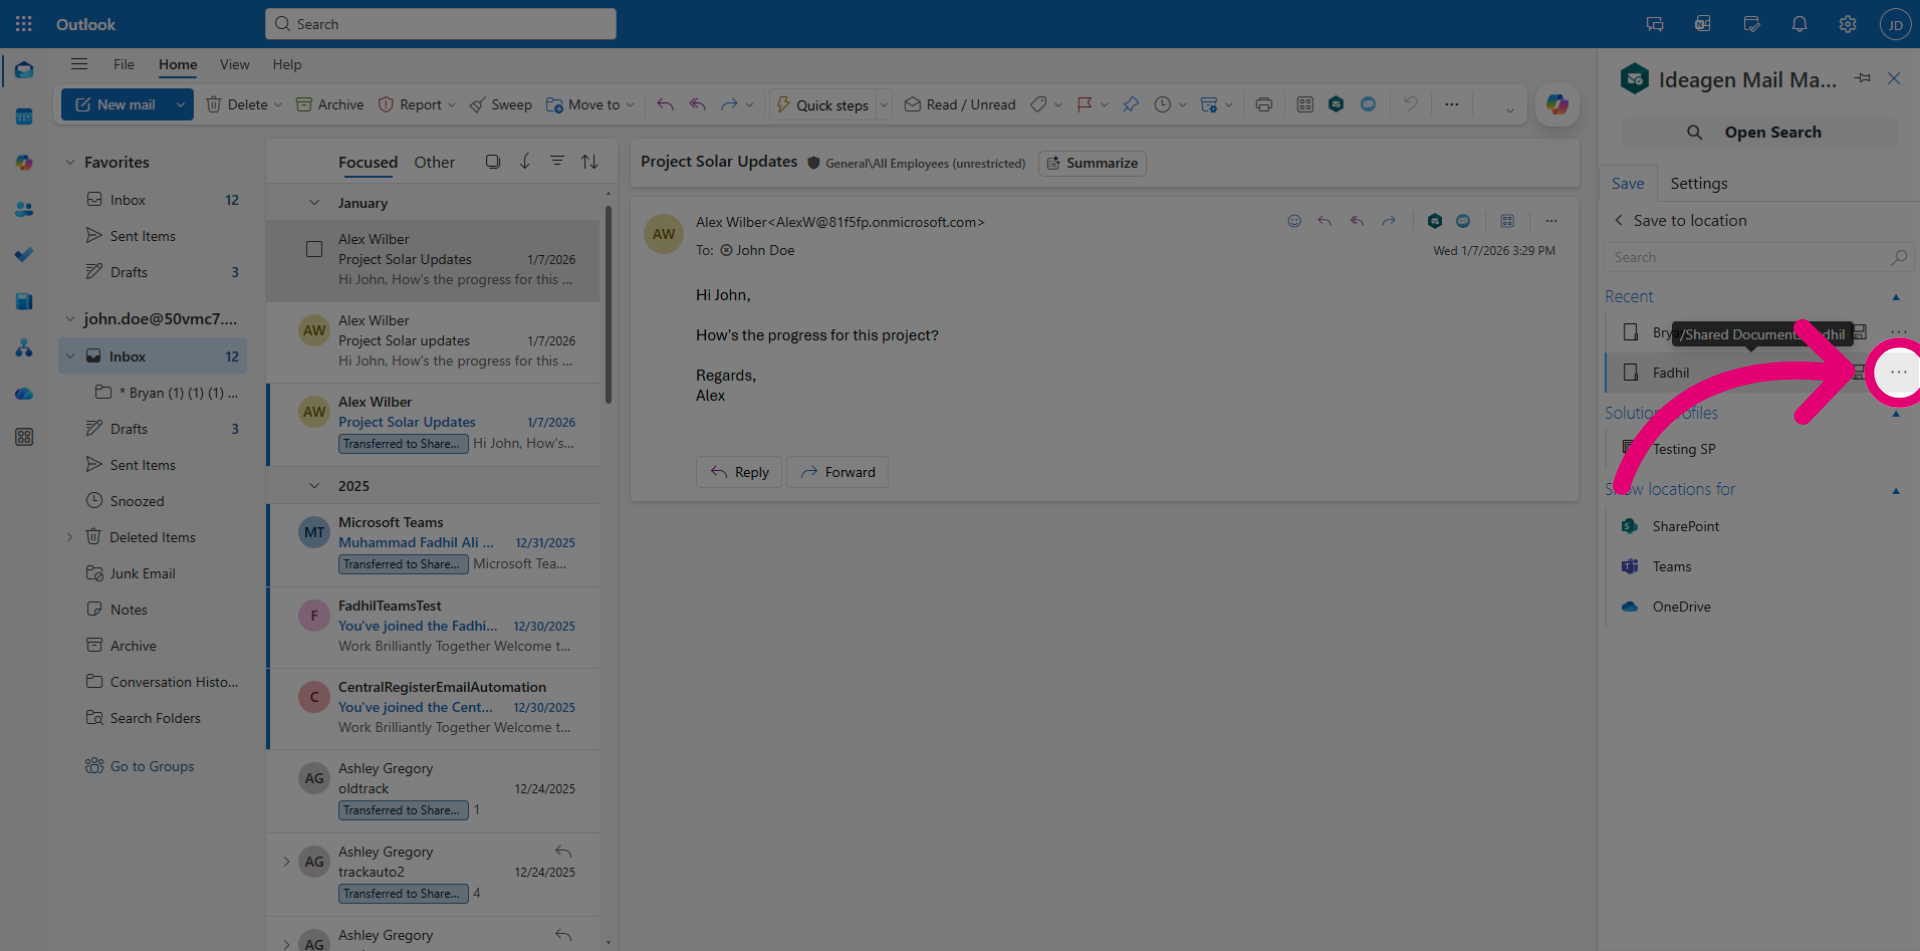Select the Teams location type
1920x951 pixels.
point(1672,566)
